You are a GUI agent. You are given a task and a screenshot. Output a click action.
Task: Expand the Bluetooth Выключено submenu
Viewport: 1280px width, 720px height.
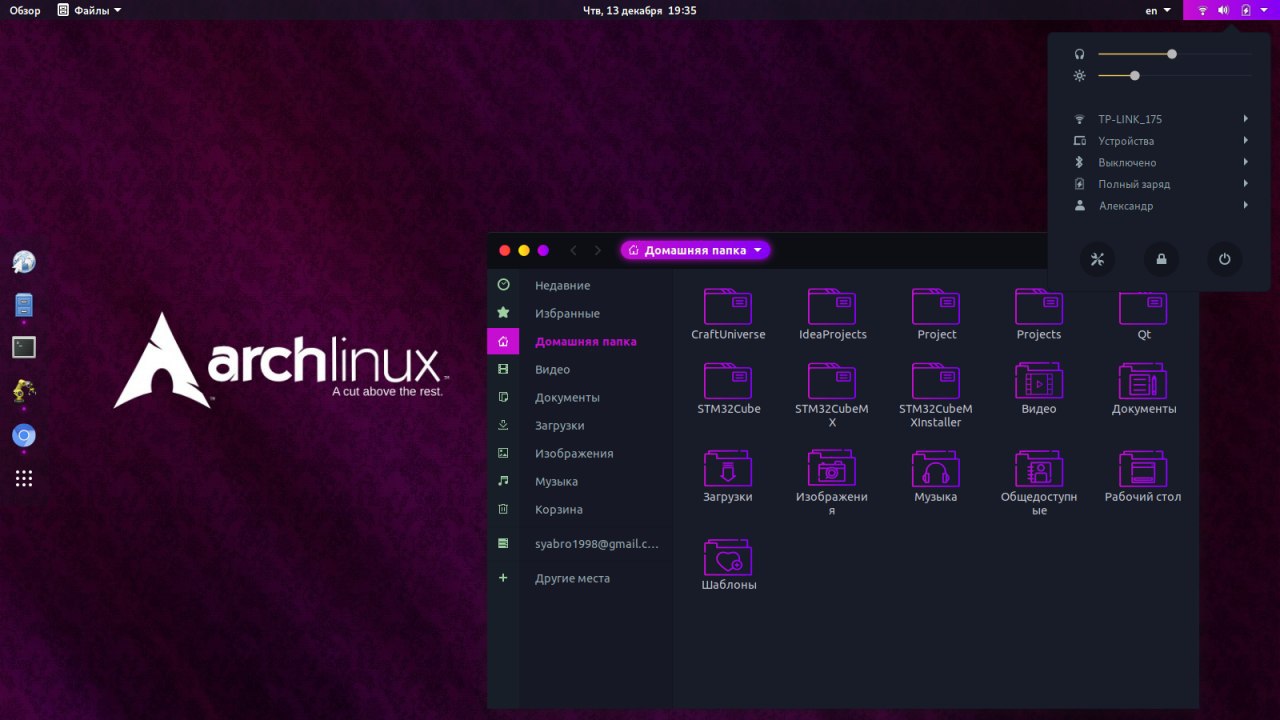click(x=1160, y=162)
